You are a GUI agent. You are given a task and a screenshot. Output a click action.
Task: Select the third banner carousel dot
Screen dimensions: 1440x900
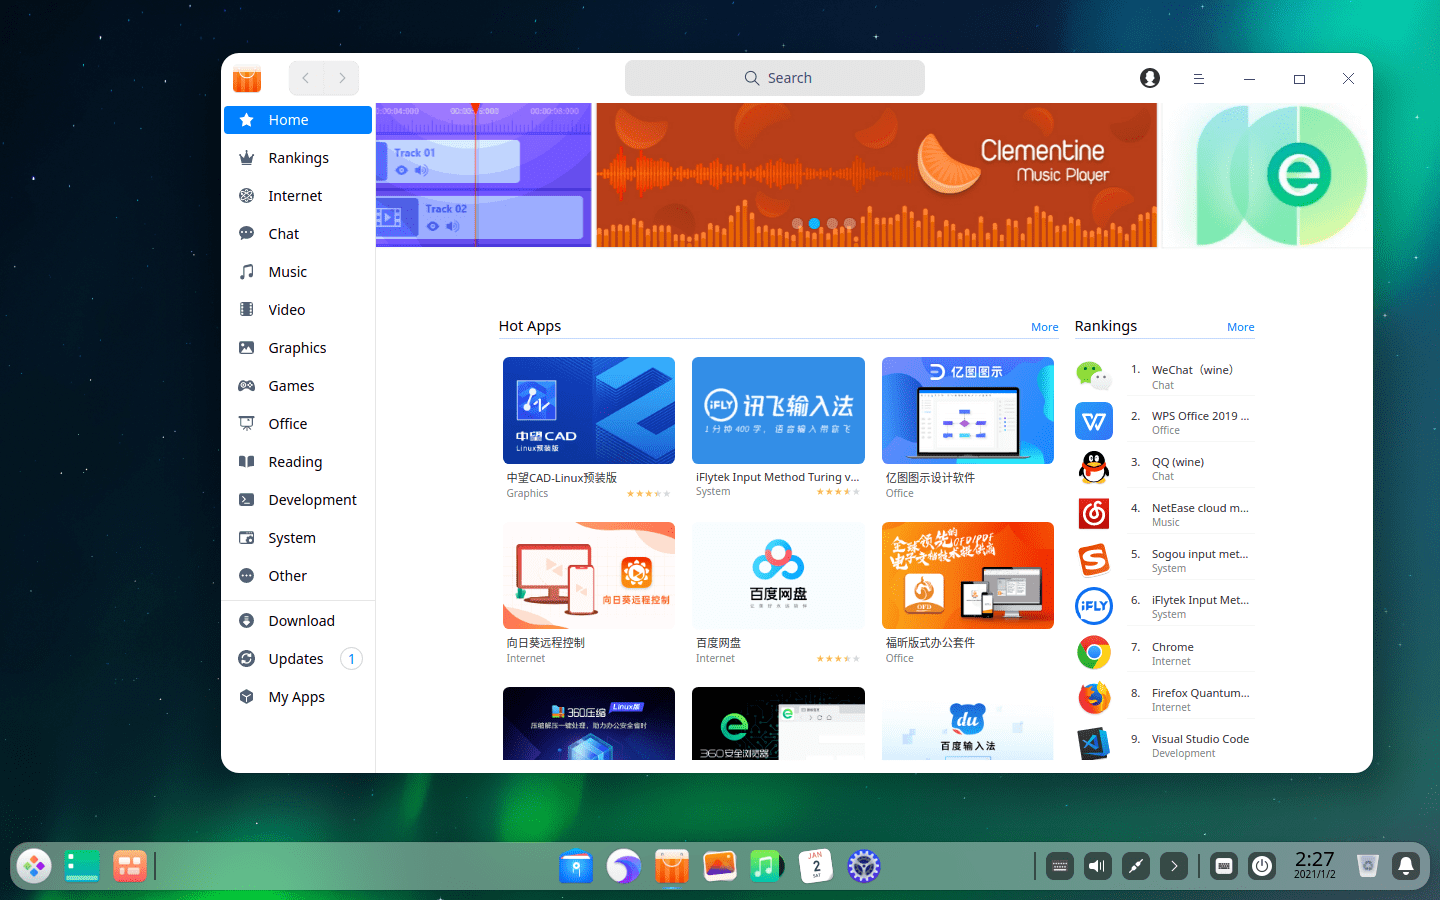[832, 224]
